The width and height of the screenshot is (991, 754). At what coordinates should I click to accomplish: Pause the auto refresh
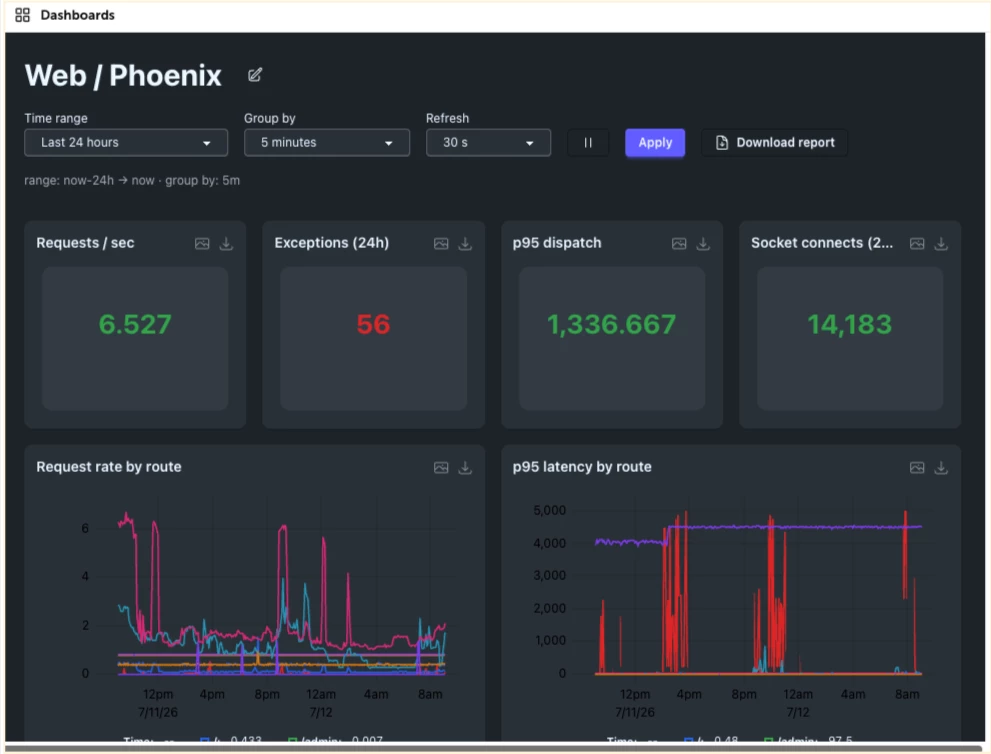(588, 143)
